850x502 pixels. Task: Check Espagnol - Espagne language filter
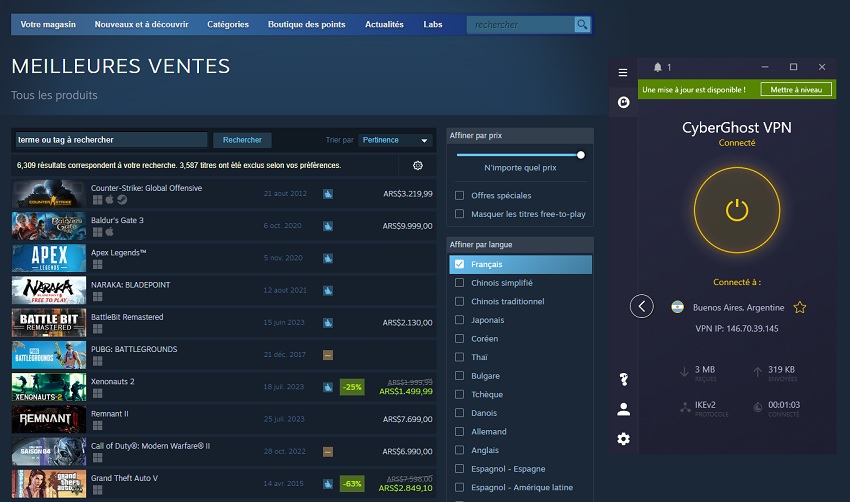pyautogui.click(x=459, y=468)
